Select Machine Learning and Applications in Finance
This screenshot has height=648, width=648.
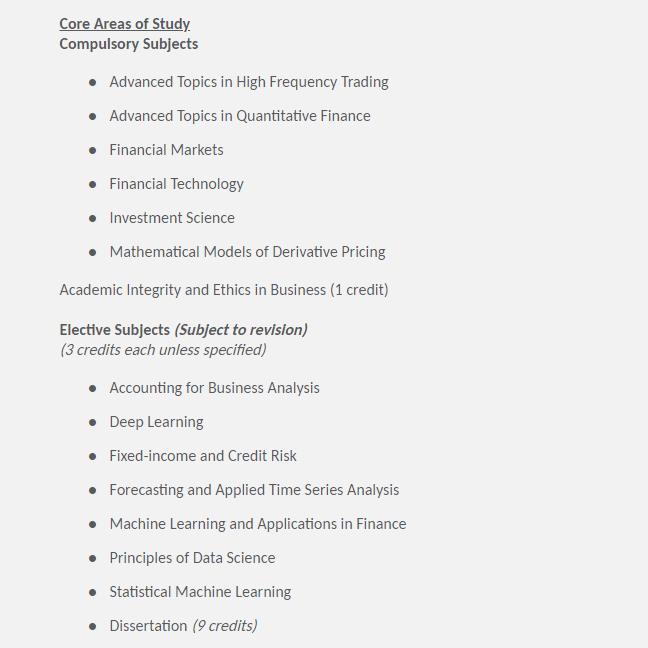click(257, 524)
